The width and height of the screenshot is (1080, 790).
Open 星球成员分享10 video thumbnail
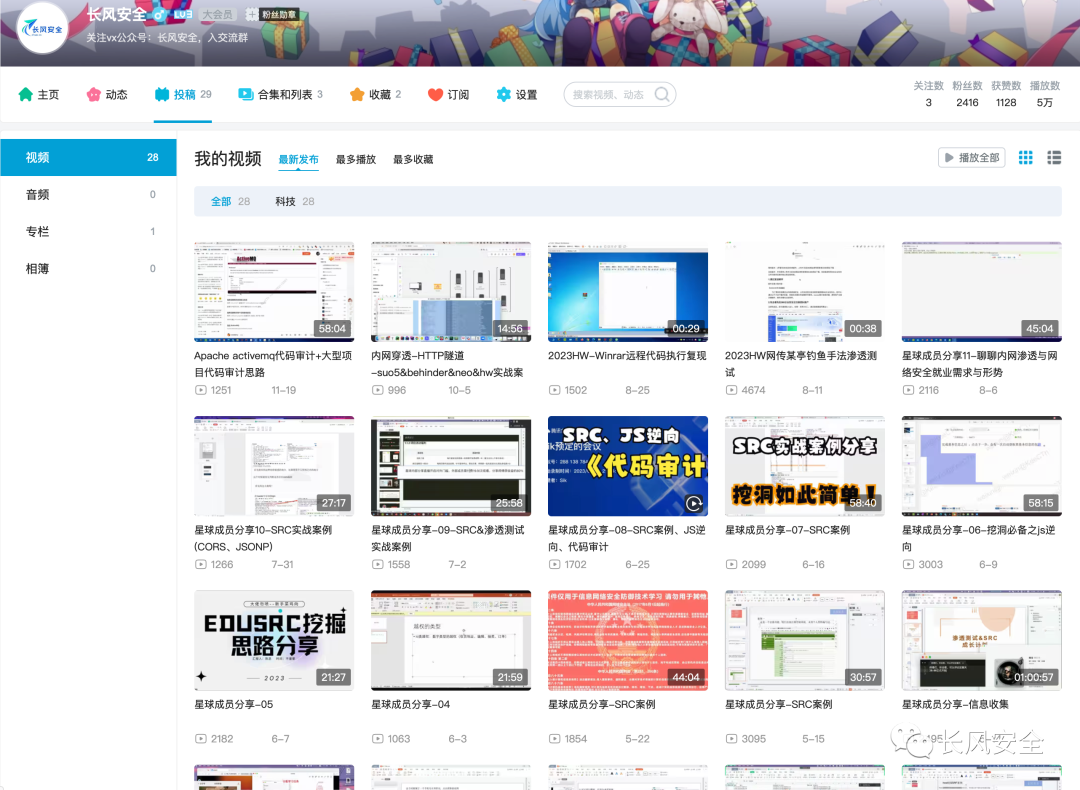(274, 466)
